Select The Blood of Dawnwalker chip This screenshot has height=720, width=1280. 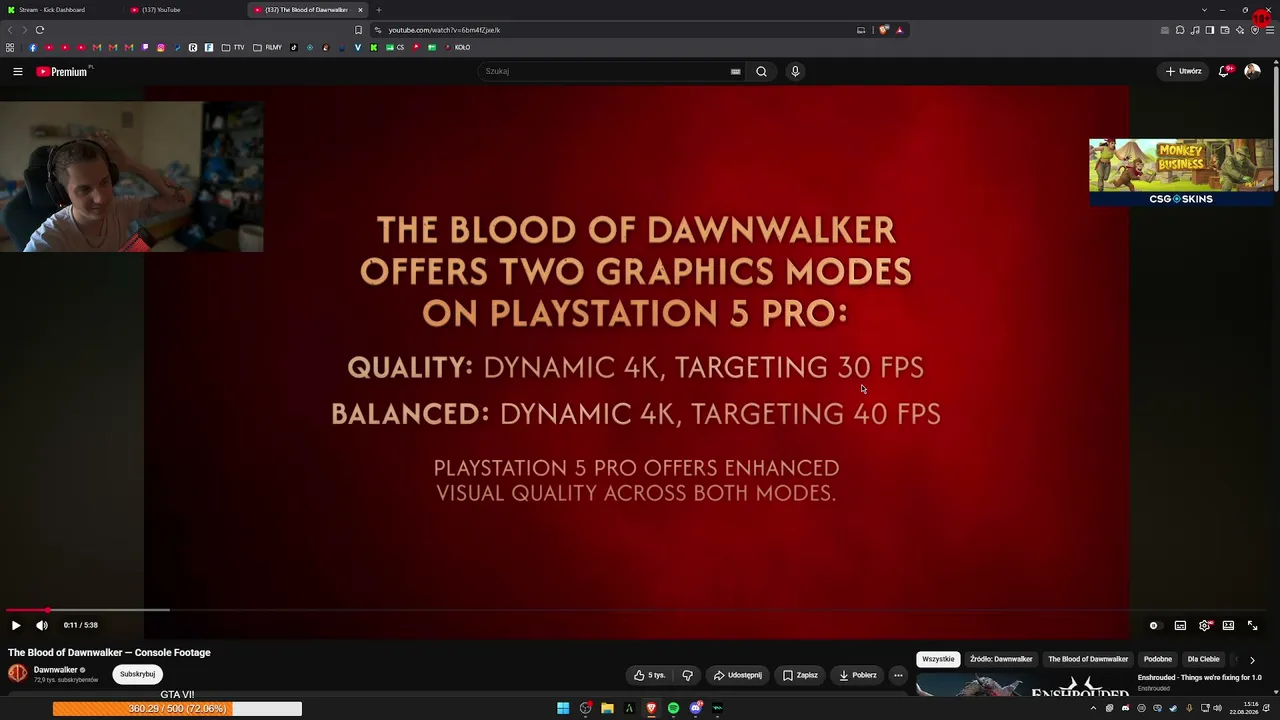tap(1088, 659)
